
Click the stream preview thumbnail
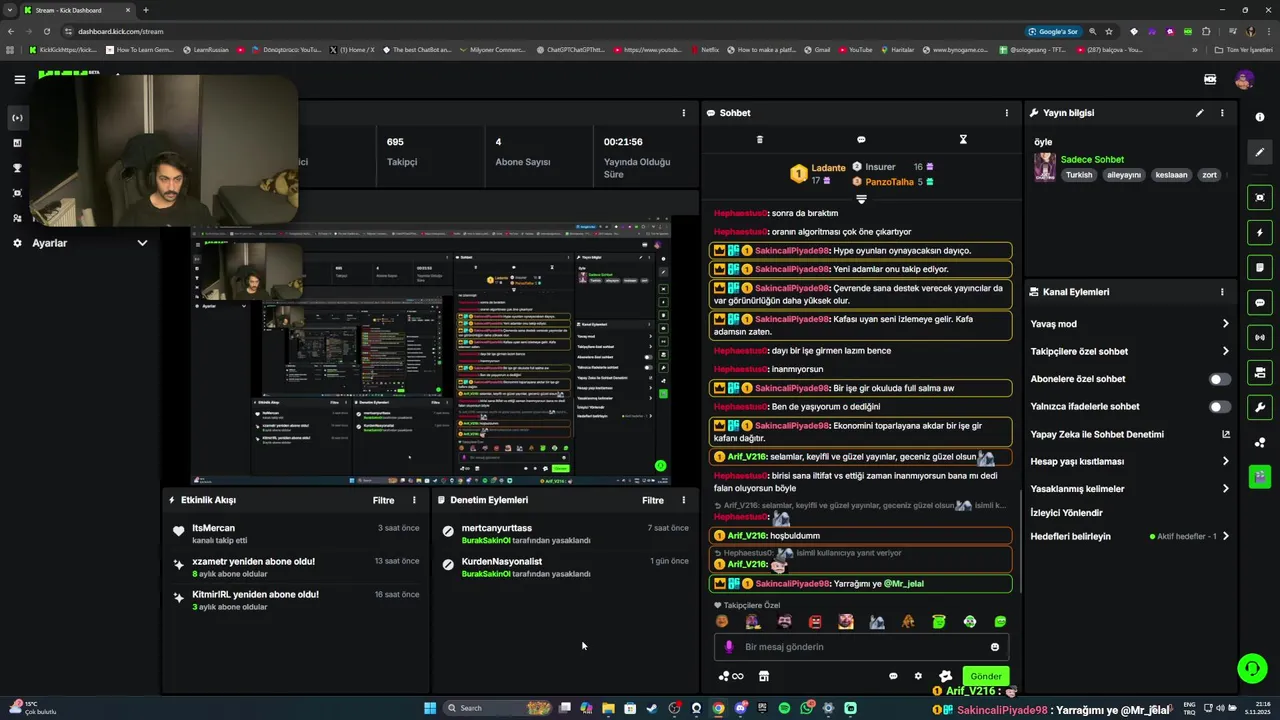click(431, 352)
